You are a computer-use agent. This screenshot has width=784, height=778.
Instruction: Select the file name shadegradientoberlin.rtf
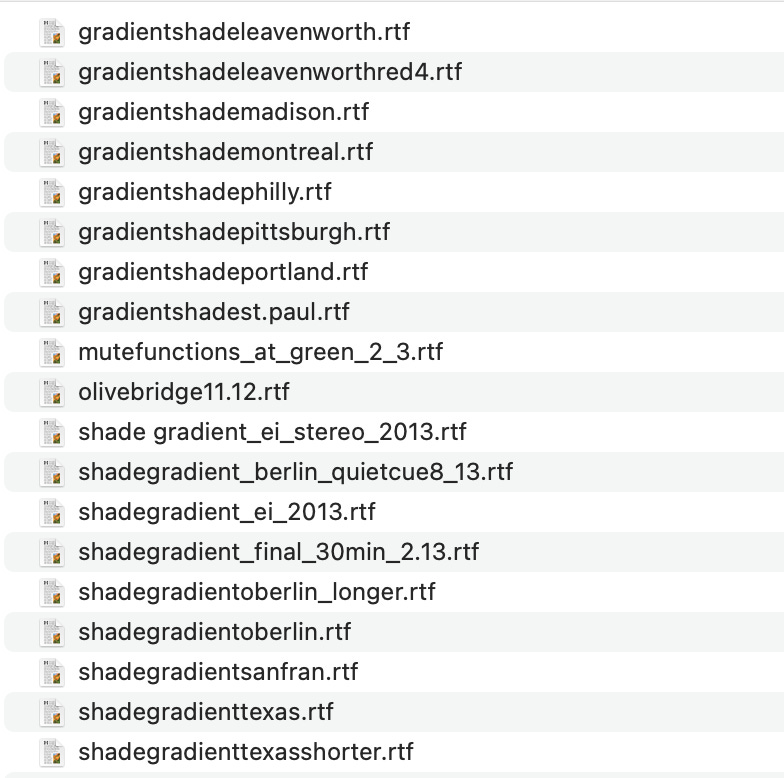pos(214,632)
